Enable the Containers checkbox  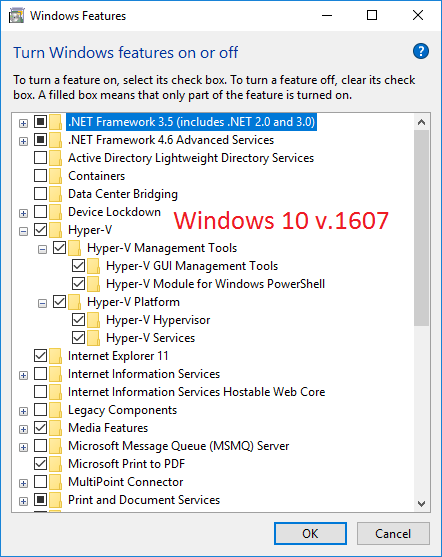coord(41,175)
